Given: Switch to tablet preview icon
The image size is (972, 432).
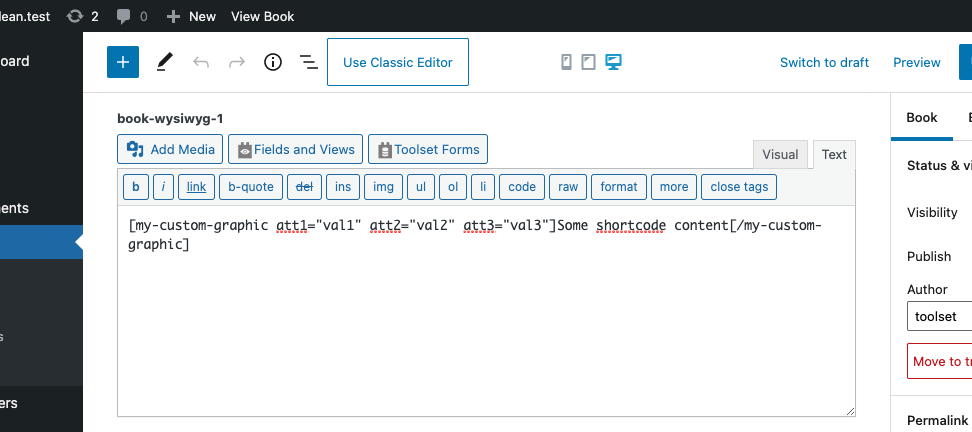Looking at the screenshot, I should pyautogui.click(x=588, y=62).
